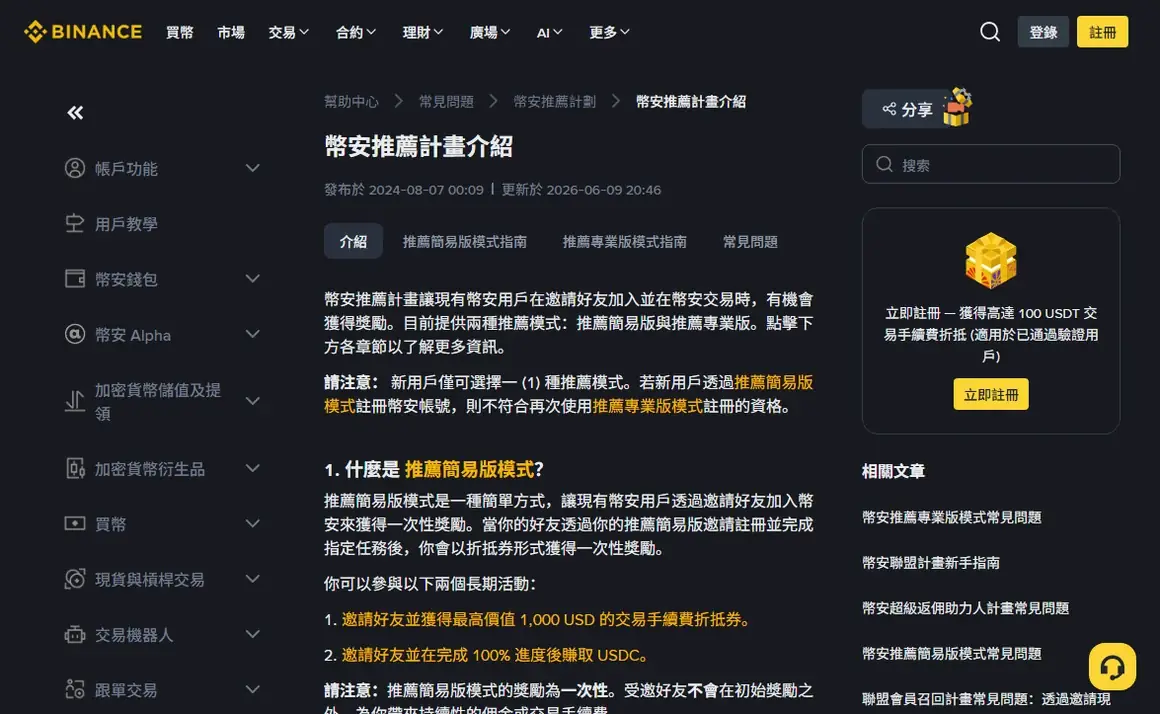Screen dimensions: 1160x714
Task: Click the 幣安錢包 wallet icon
Action: (x=75, y=279)
